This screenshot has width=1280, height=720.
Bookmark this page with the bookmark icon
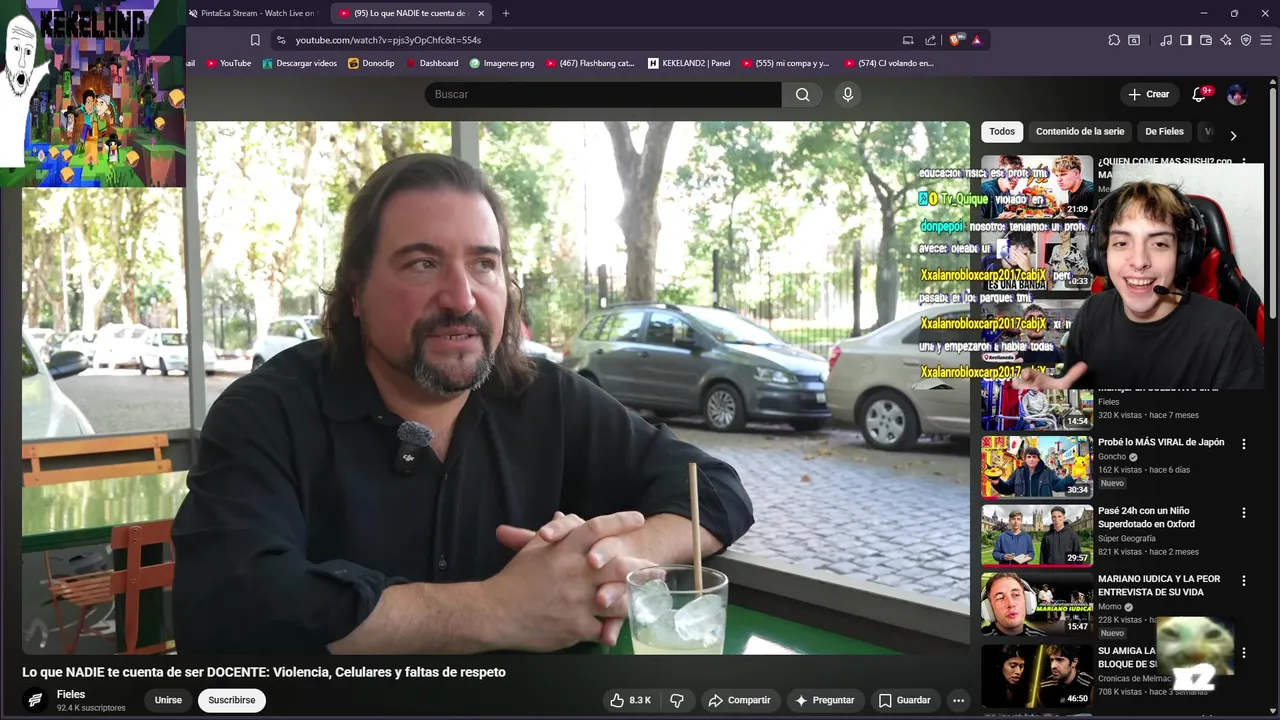pyautogui.click(x=255, y=40)
